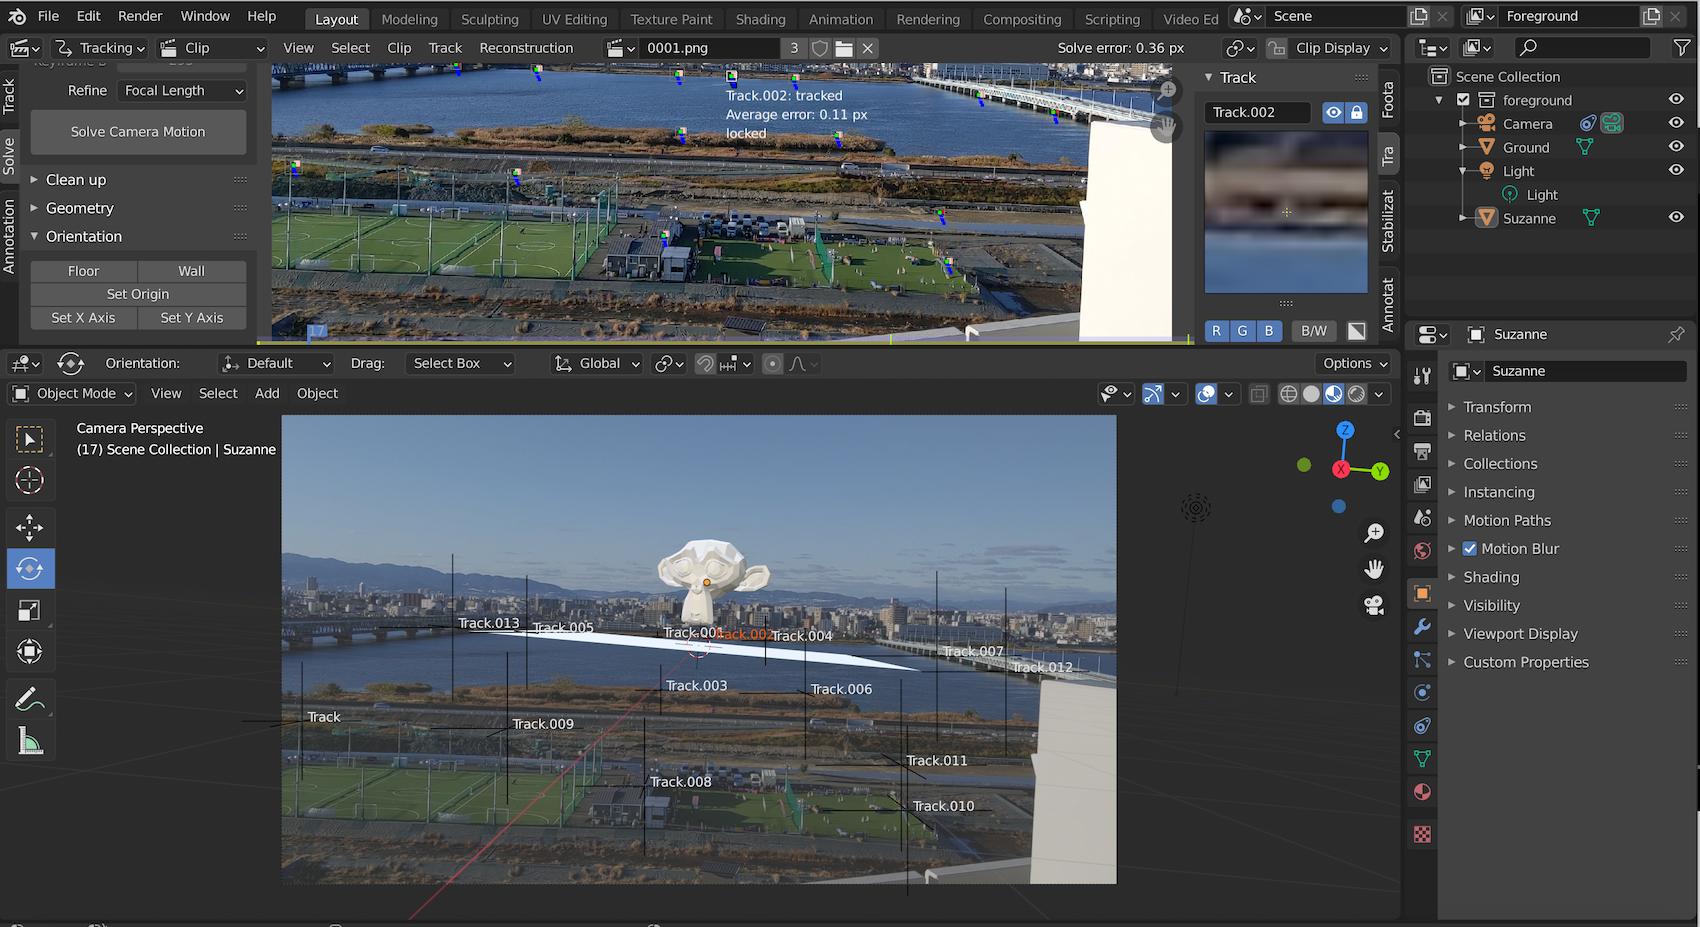Open the Modifiers wrench tab icon
This screenshot has height=927, width=1700.
[1422, 627]
